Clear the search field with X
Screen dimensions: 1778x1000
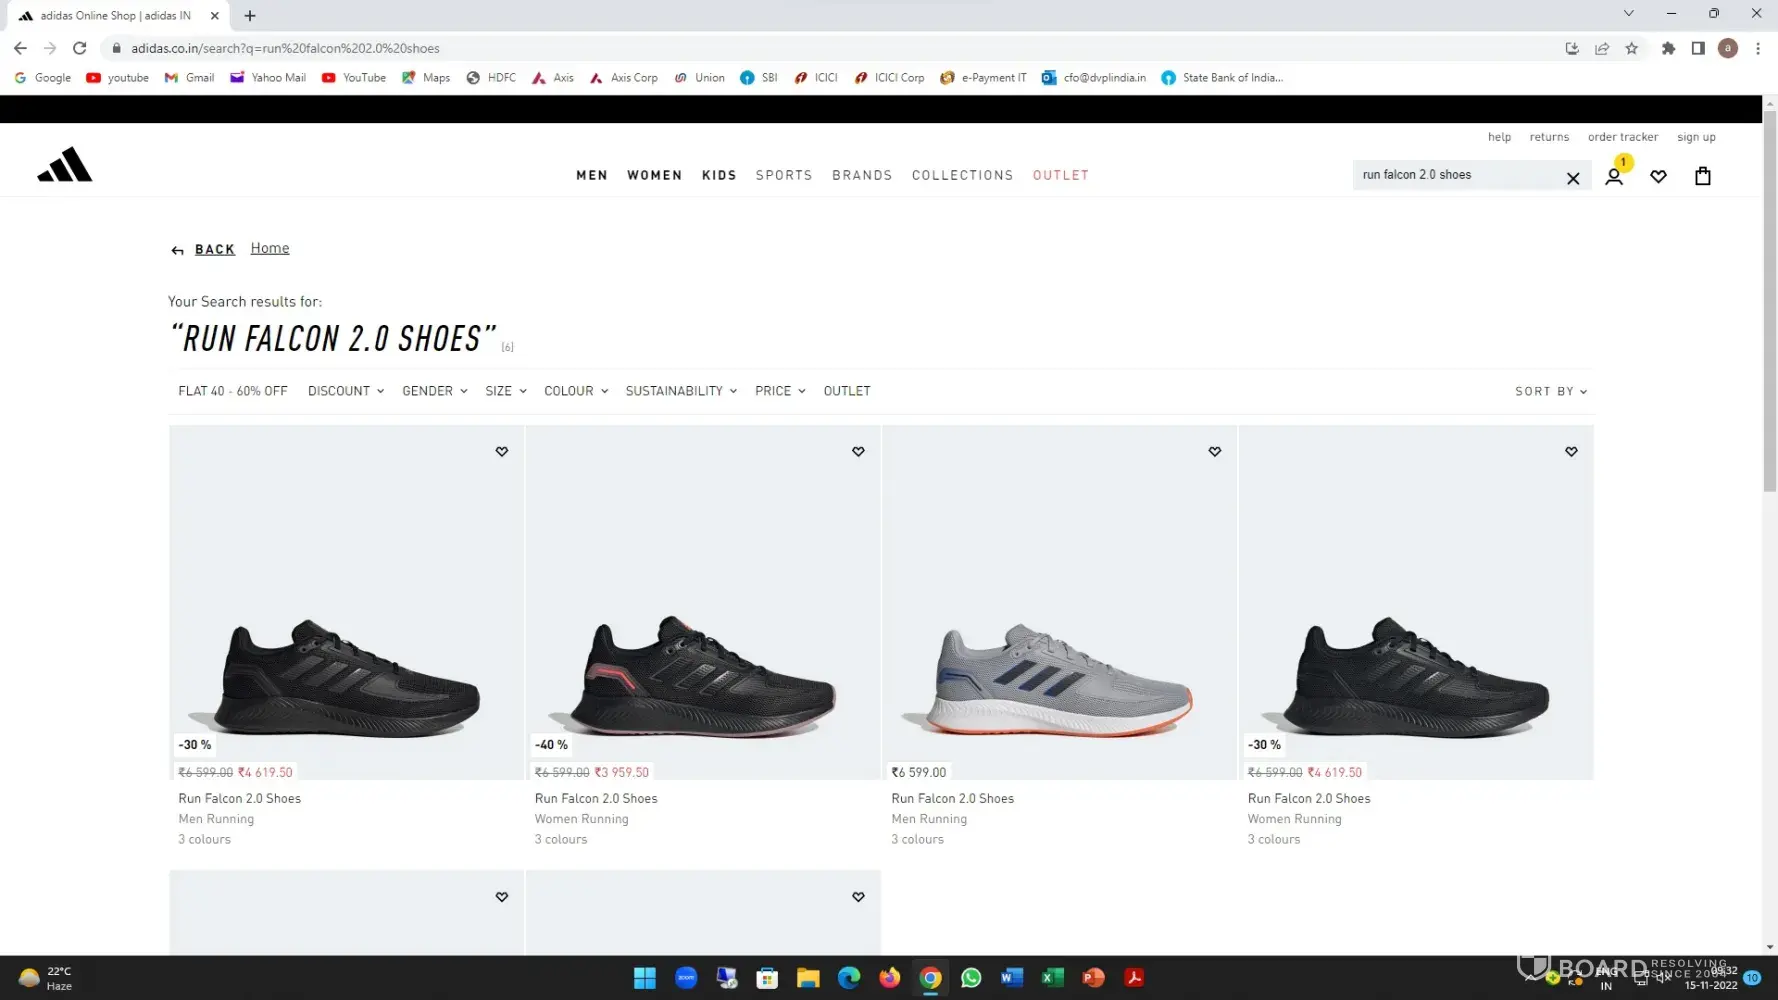click(1573, 178)
